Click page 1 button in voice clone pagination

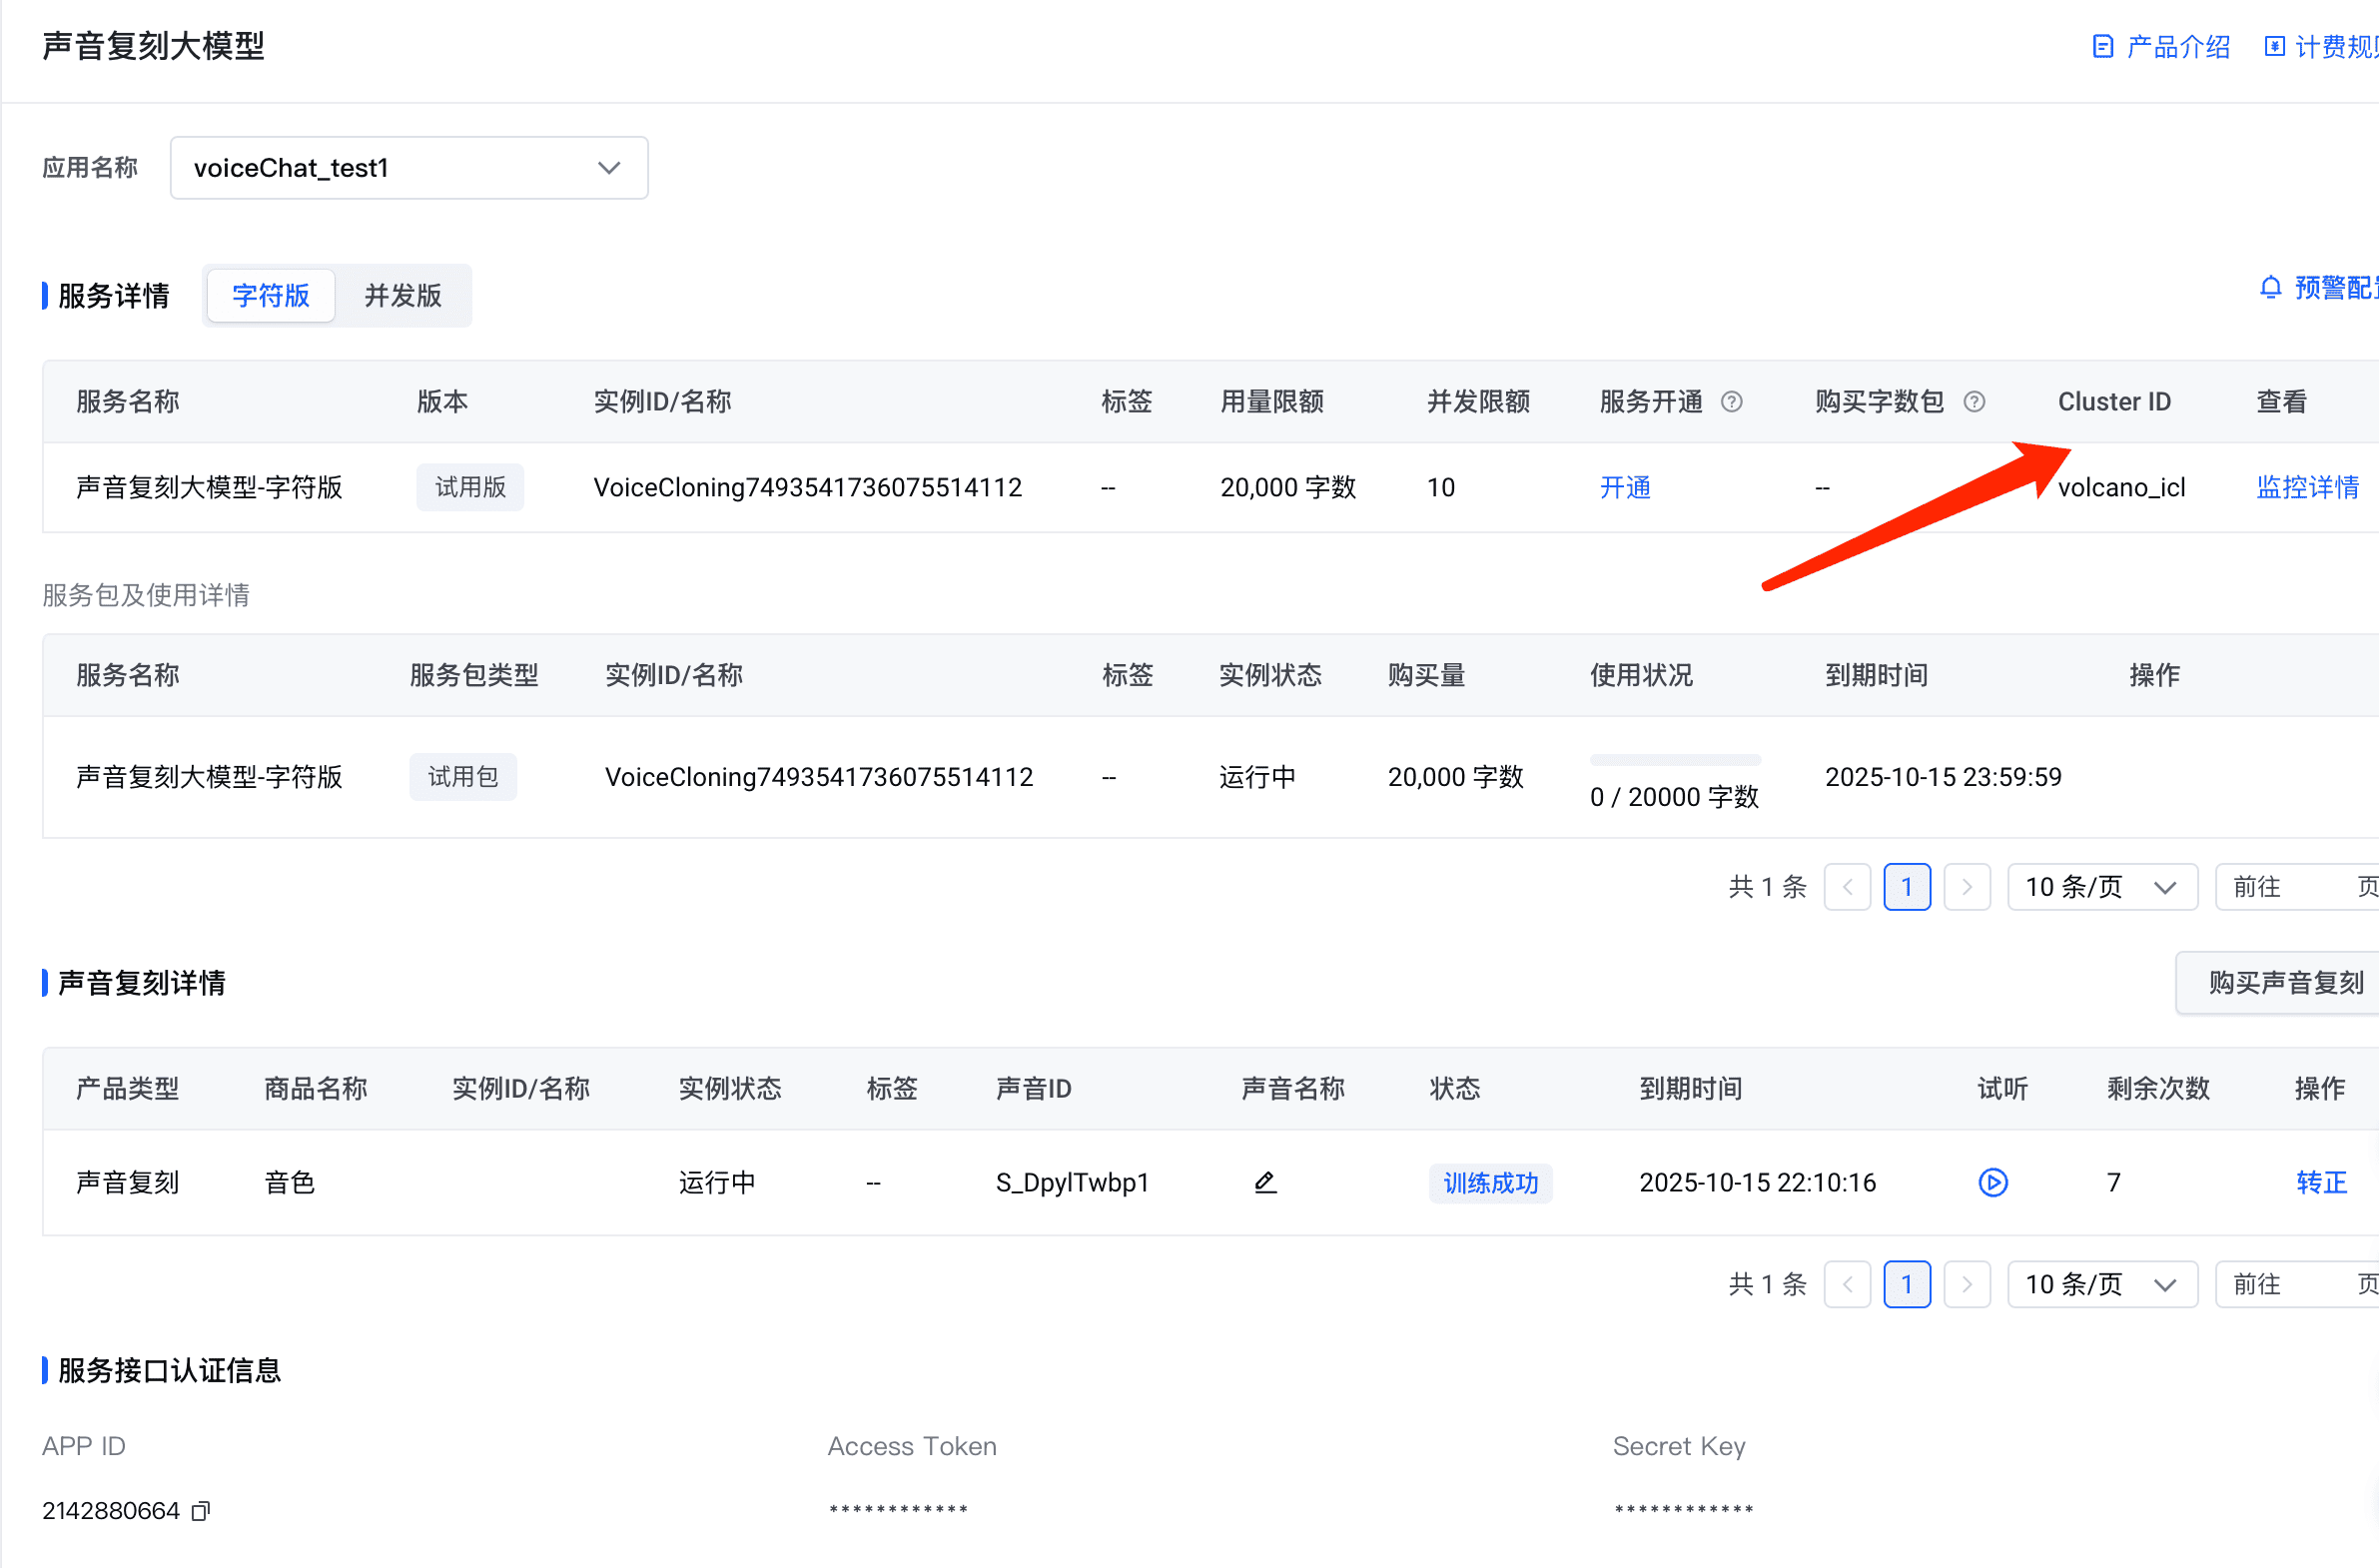click(x=1906, y=1284)
